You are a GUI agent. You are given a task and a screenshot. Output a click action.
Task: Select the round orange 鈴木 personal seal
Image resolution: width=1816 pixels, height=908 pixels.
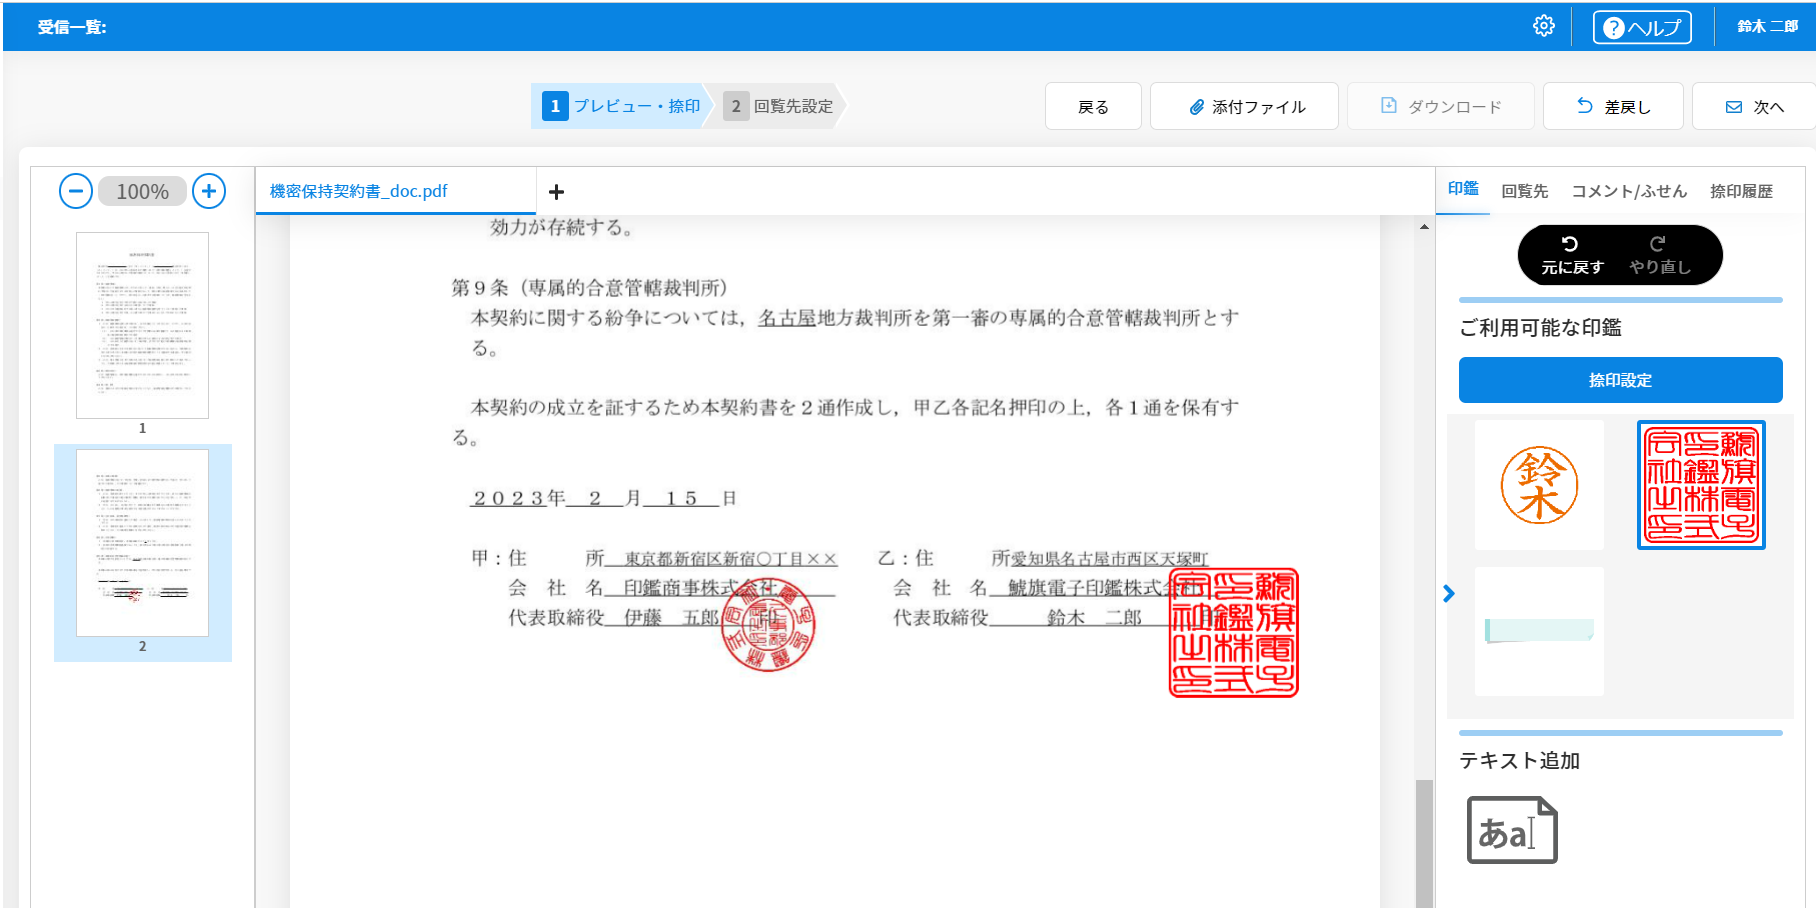coord(1539,485)
